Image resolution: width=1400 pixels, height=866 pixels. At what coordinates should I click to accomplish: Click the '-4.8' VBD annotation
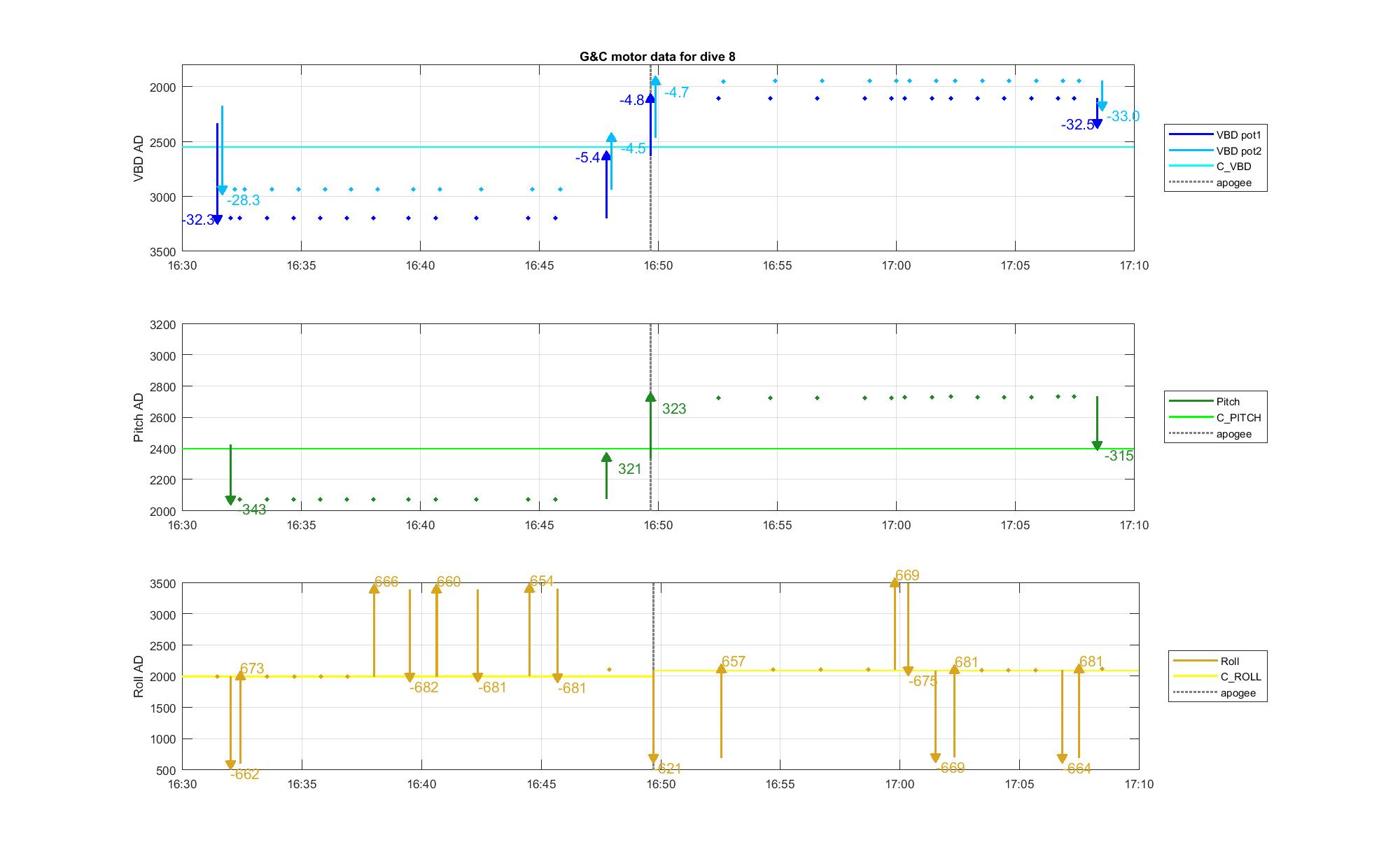pyautogui.click(x=632, y=100)
